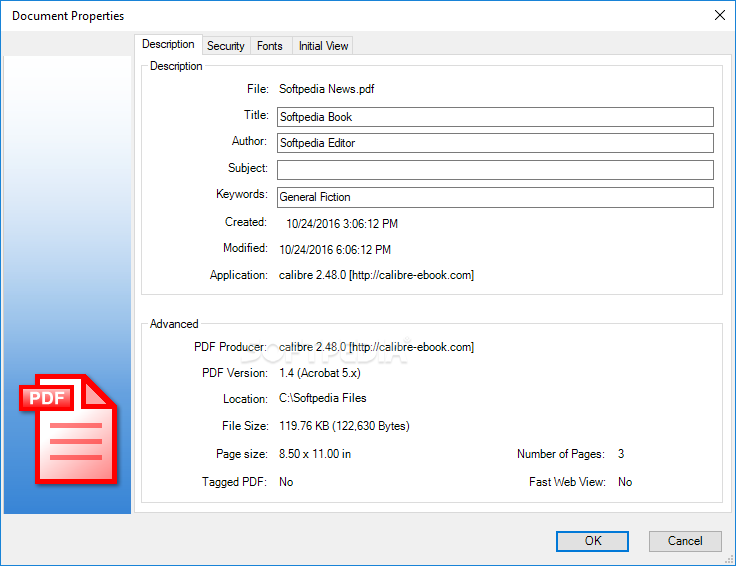Click the Number of Pages: label
The image size is (736, 566).
point(561,454)
